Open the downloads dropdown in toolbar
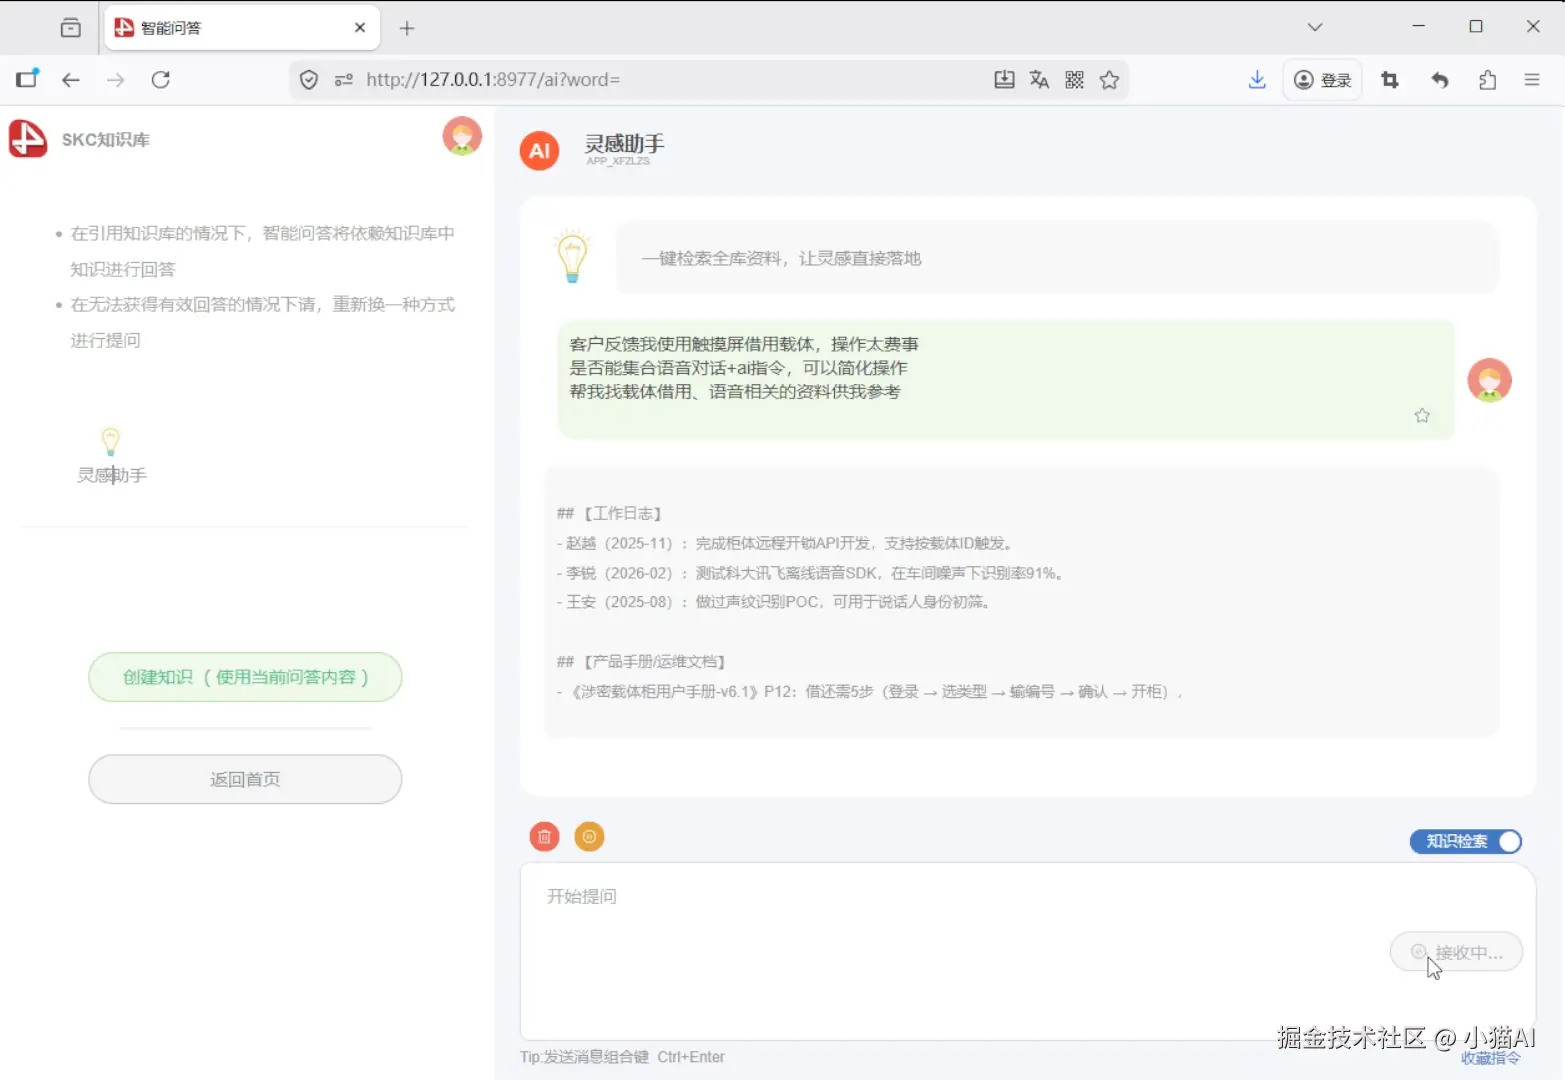Viewport: 1565px width, 1080px height. coord(1257,79)
